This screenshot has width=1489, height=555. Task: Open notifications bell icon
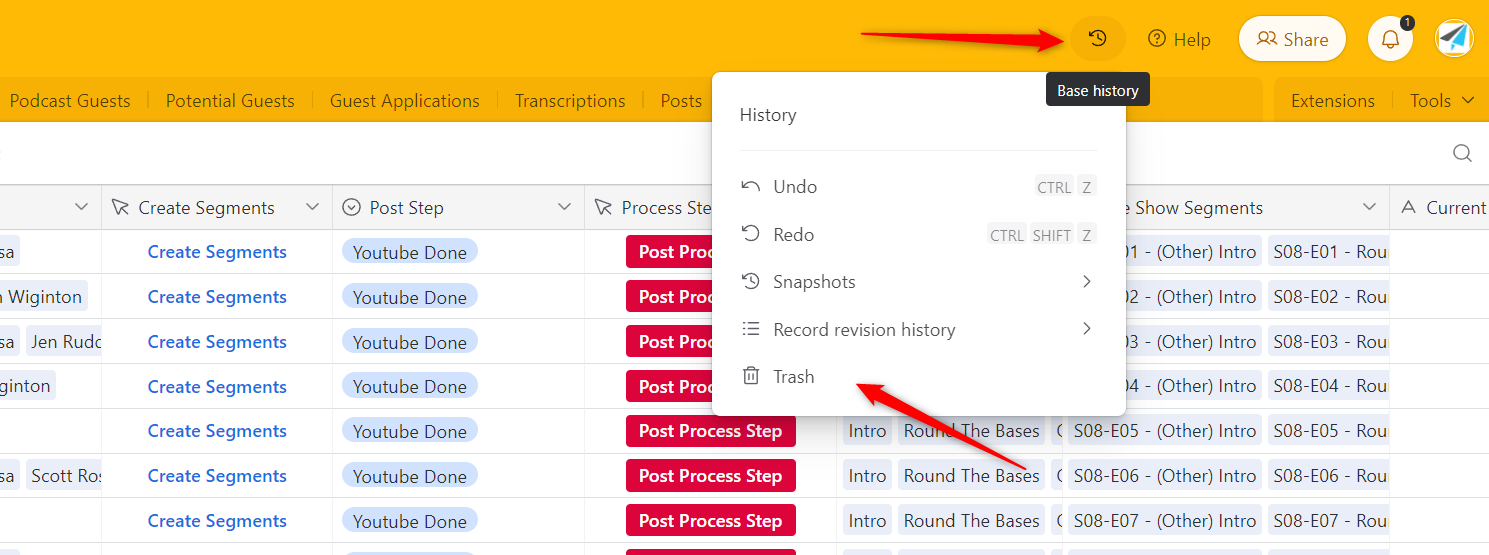pyautogui.click(x=1390, y=39)
